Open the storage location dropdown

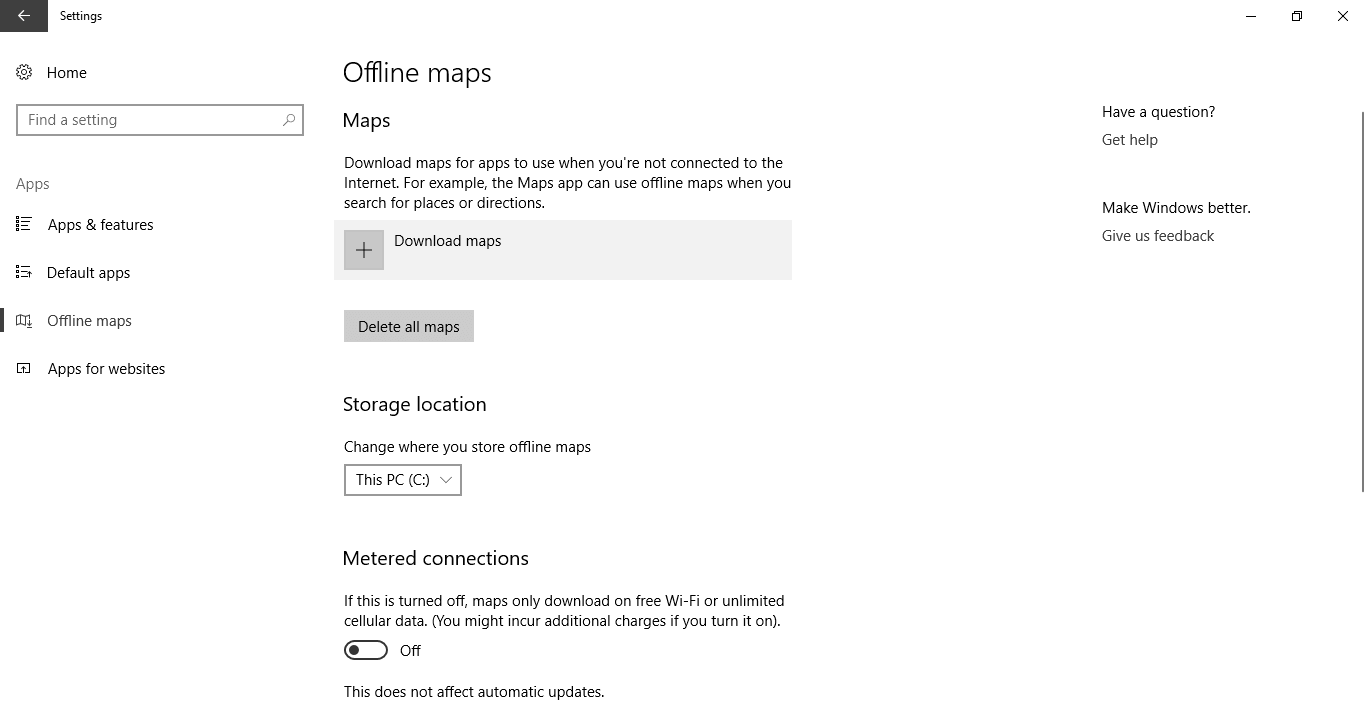click(402, 480)
